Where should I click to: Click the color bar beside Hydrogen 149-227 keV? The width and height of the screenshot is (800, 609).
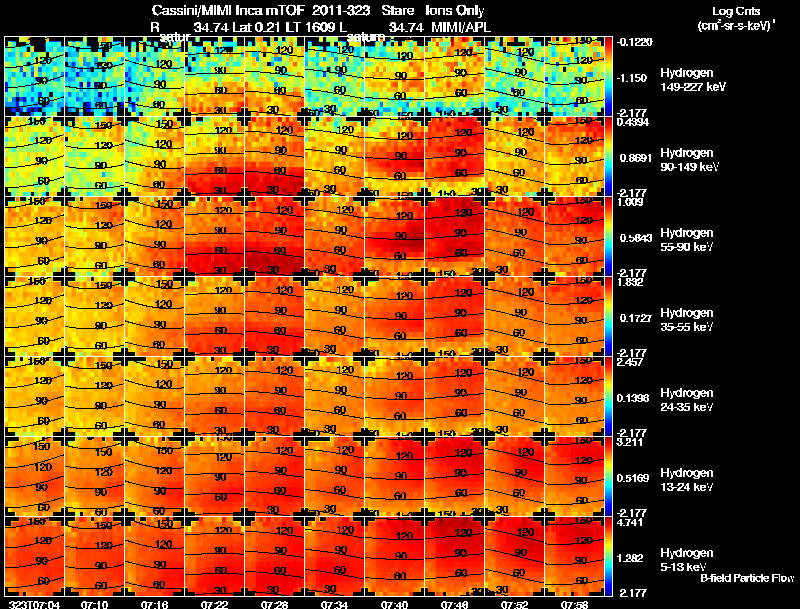pyautogui.click(x=608, y=77)
